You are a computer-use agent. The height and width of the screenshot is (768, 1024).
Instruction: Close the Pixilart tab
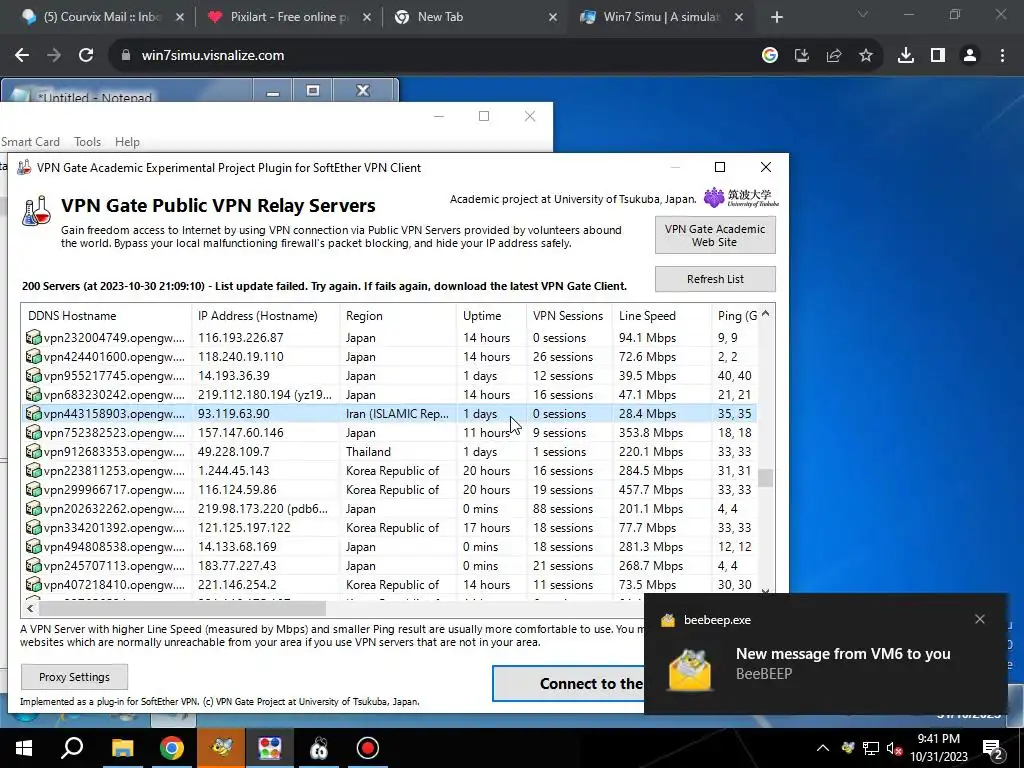tap(367, 17)
